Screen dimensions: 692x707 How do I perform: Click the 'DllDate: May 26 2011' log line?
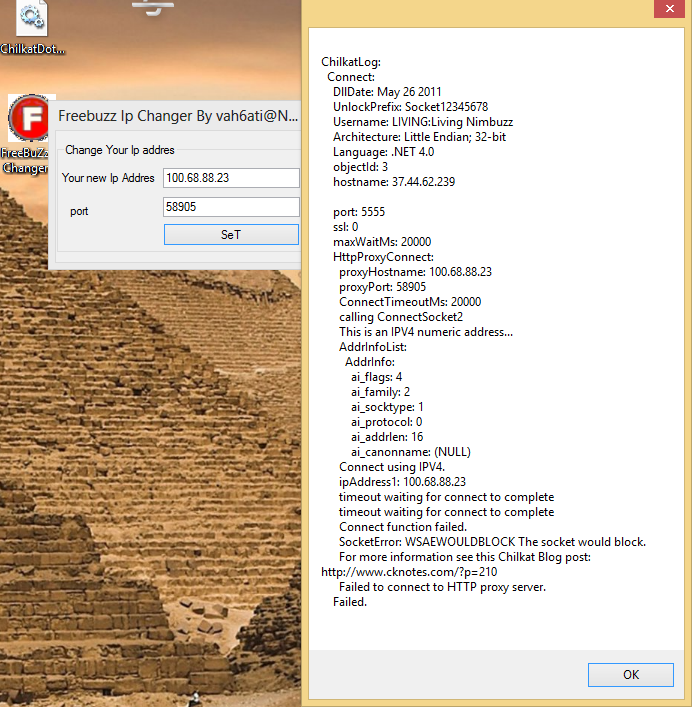pyautogui.click(x=387, y=92)
